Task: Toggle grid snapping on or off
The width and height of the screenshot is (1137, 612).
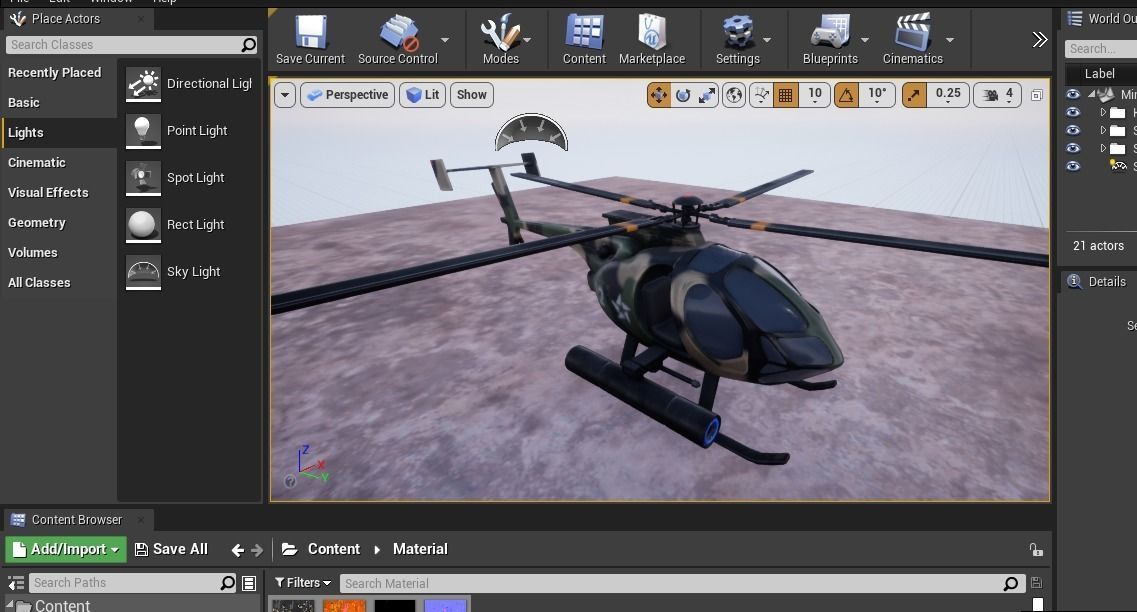Action: click(785, 95)
